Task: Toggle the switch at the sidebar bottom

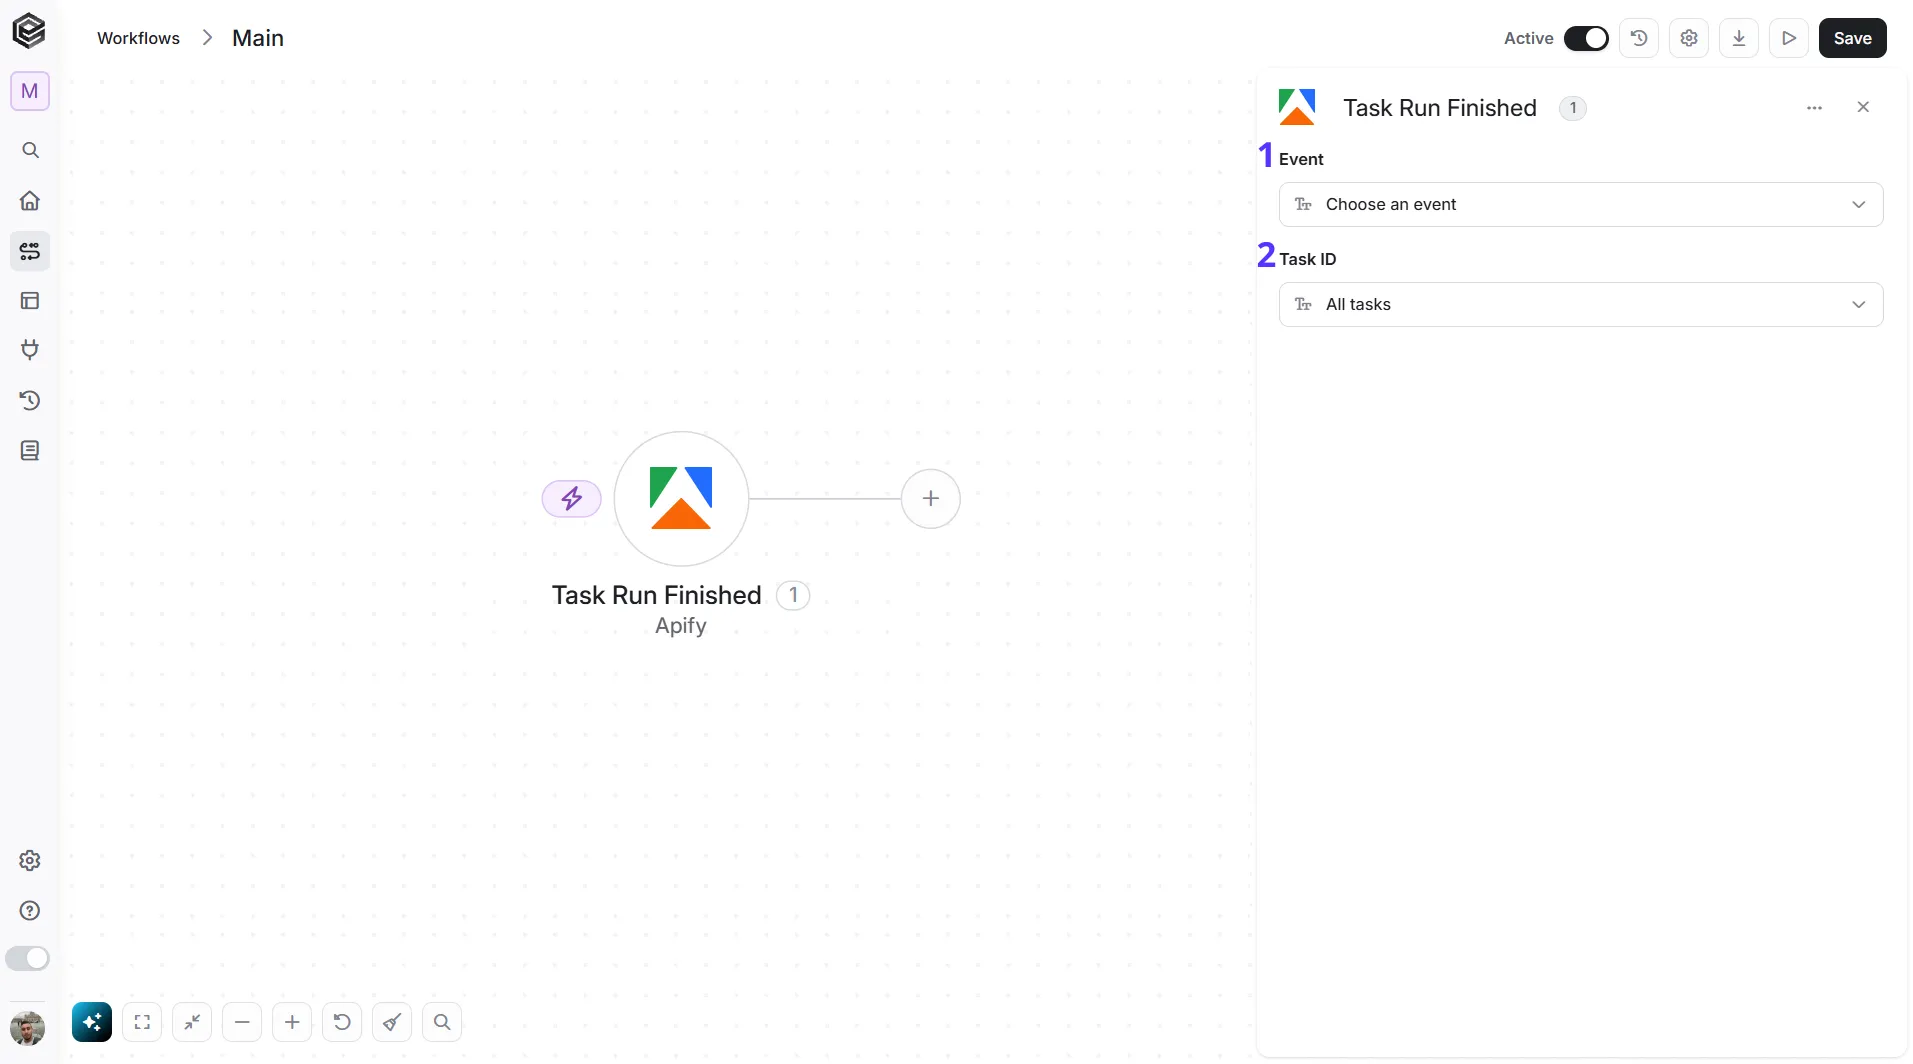Action: pyautogui.click(x=28, y=959)
